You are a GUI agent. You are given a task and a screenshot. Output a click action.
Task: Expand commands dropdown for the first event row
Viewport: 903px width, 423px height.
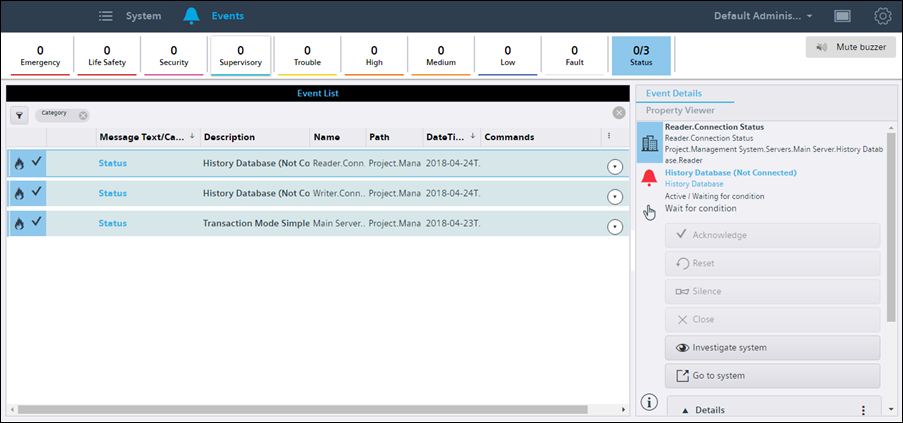(x=615, y=167)
